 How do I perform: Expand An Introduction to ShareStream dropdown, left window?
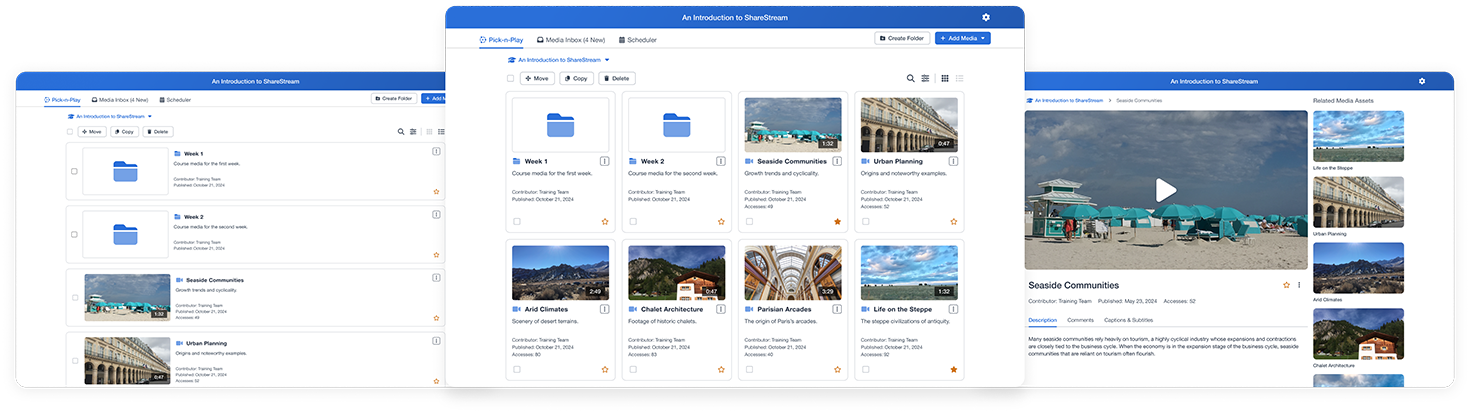point(109,117)
